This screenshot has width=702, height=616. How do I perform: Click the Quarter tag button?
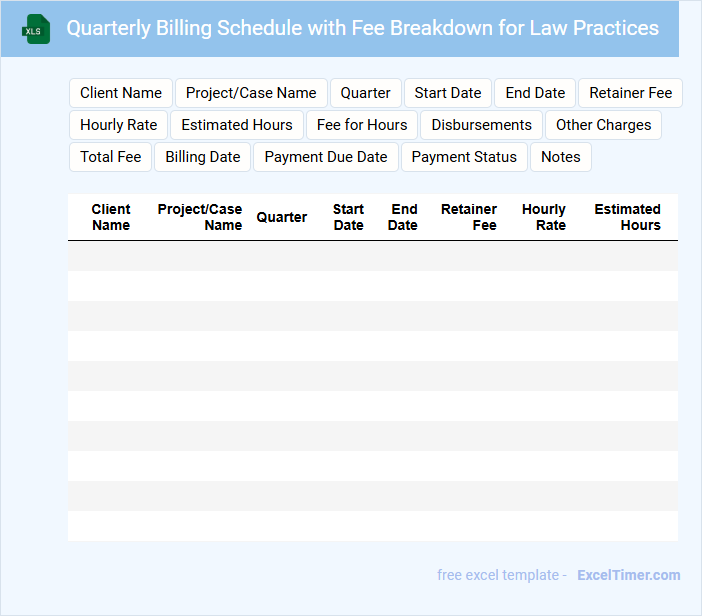point(365,93)
